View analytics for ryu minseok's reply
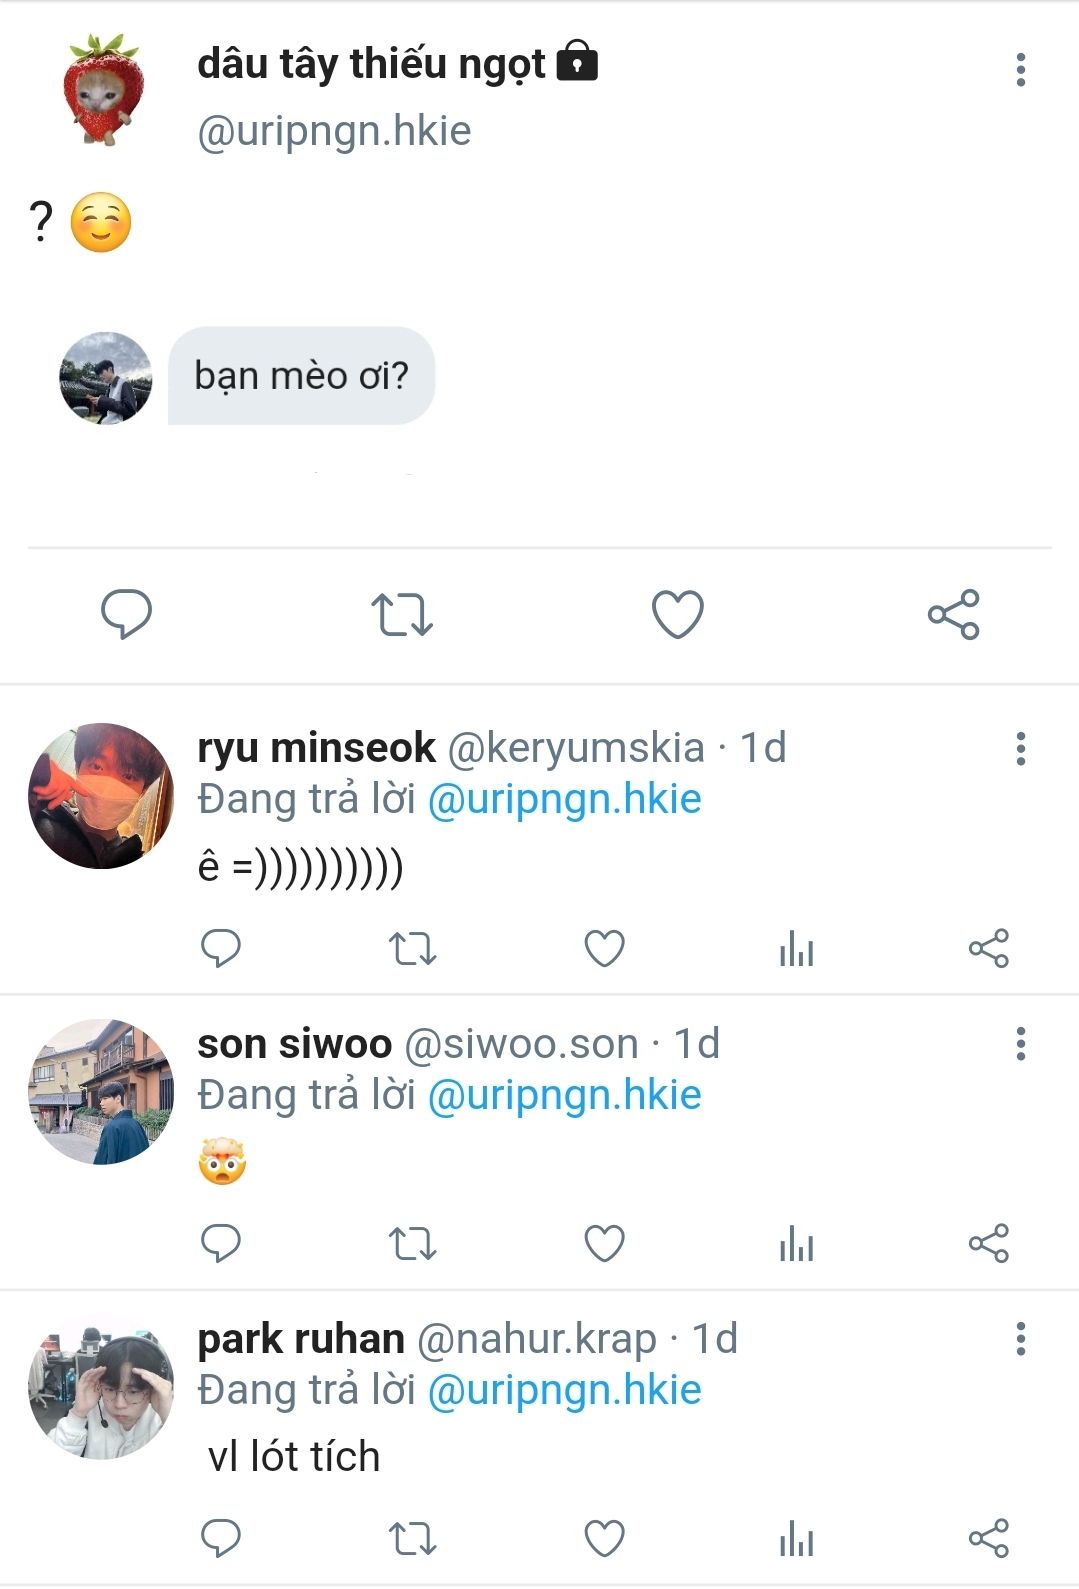 point(796,948)
